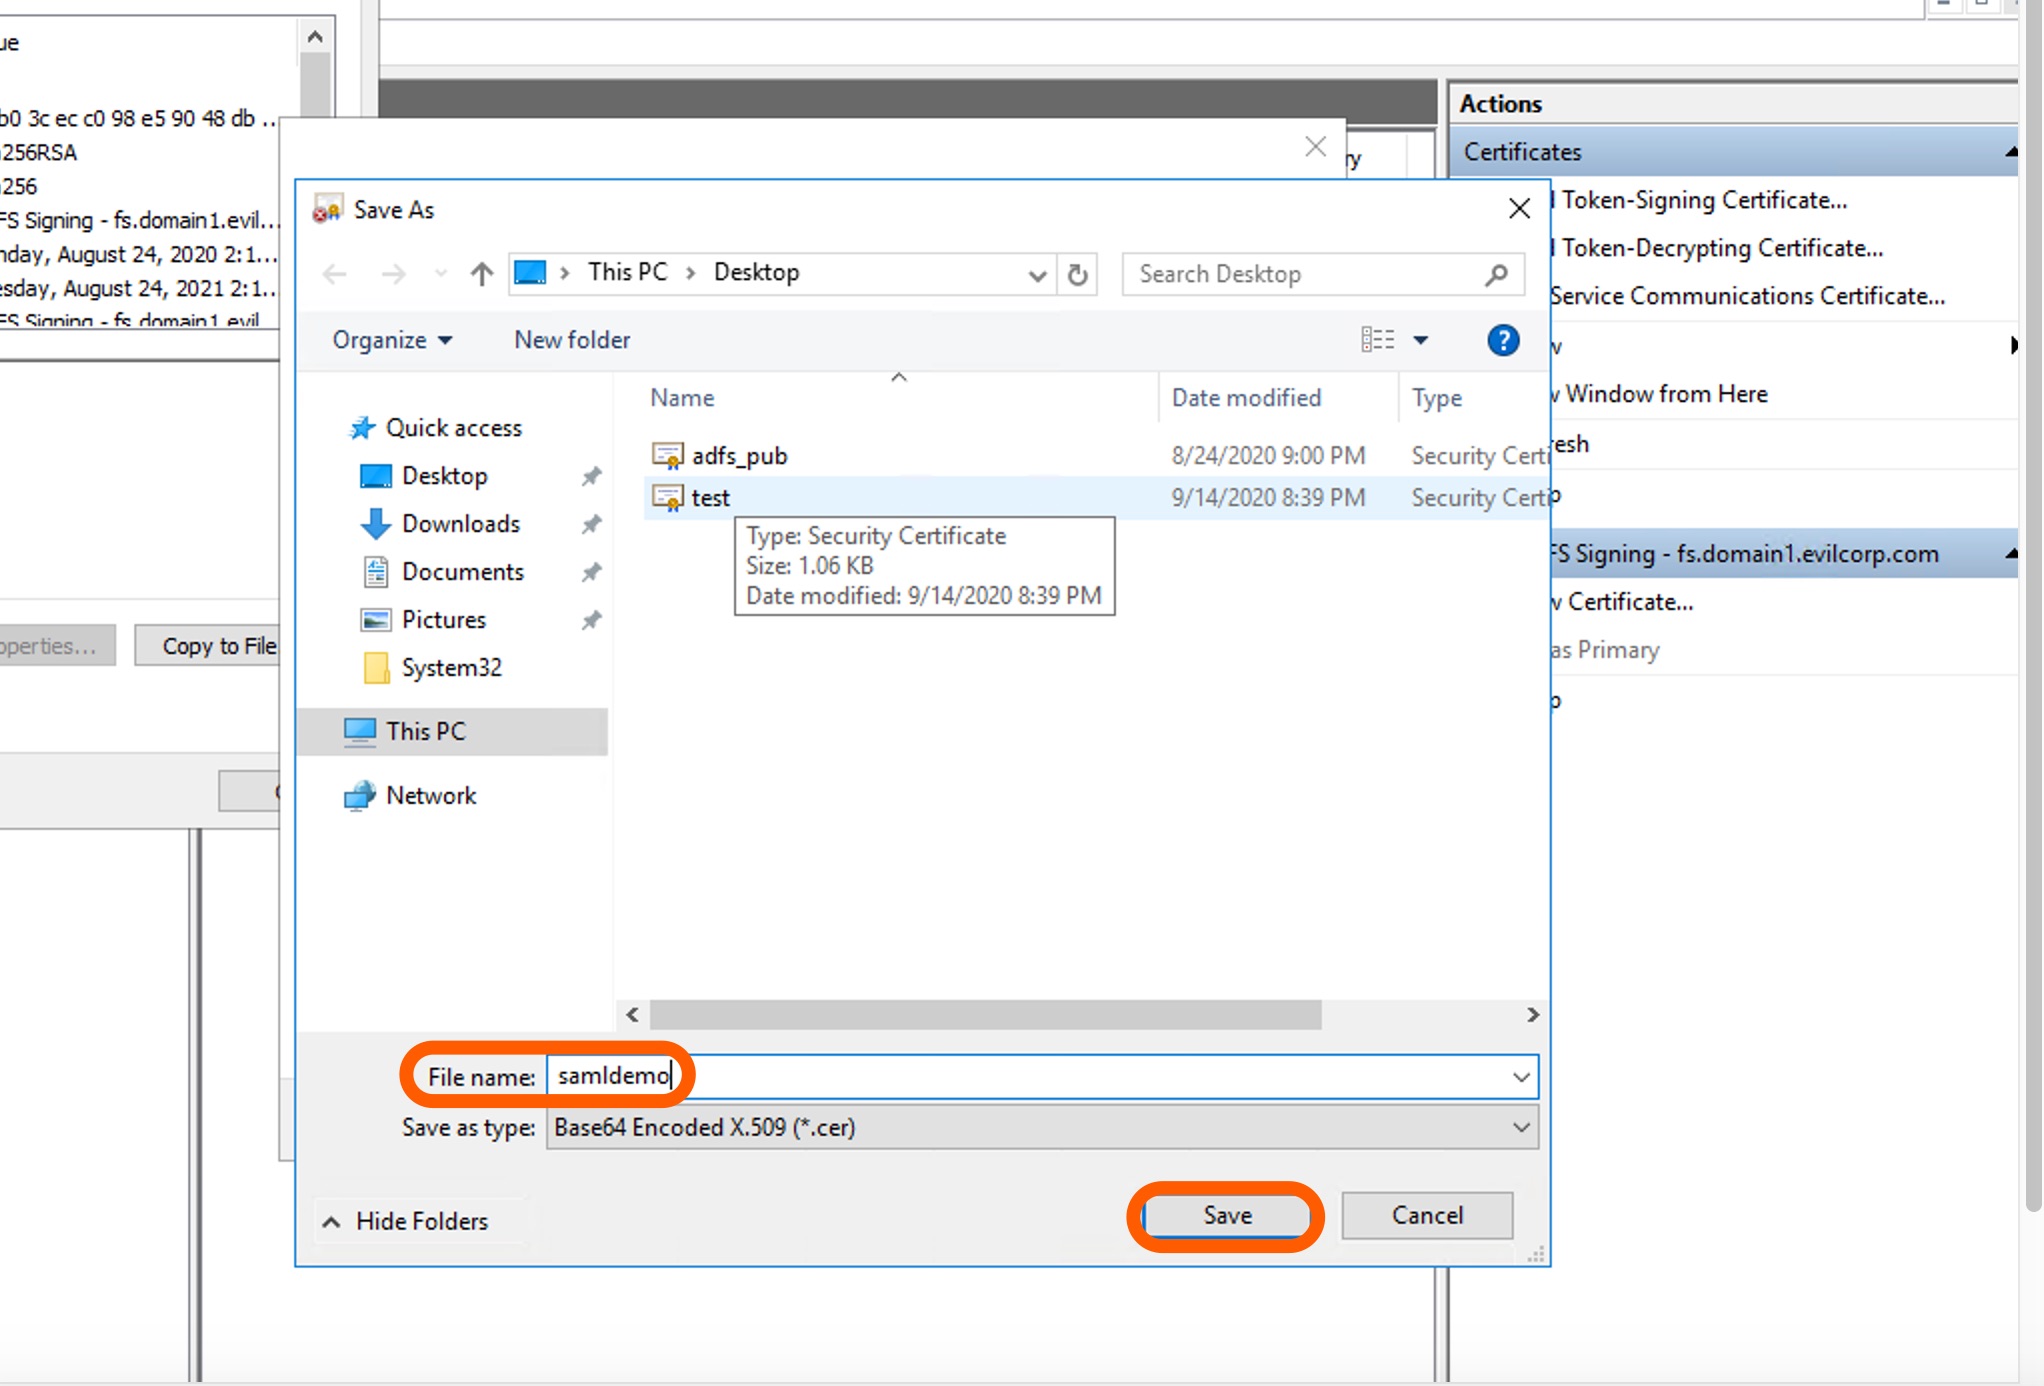Click the horizontal scrollbar in file list
This screenshot has height=1386, width=2044.
[x=985, y=1015]
